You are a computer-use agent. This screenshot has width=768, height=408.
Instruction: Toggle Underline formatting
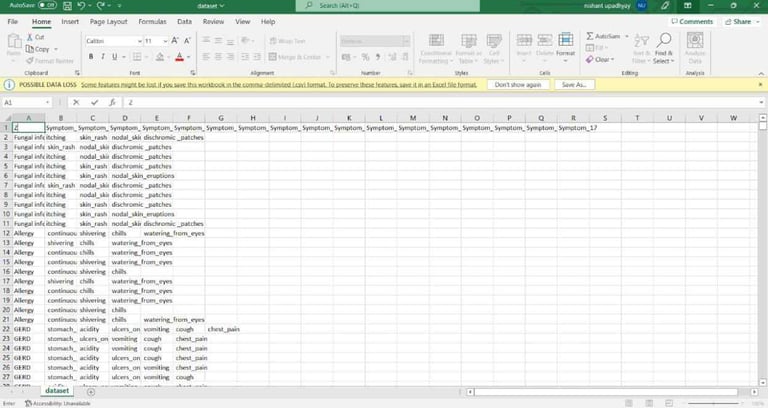115,57
